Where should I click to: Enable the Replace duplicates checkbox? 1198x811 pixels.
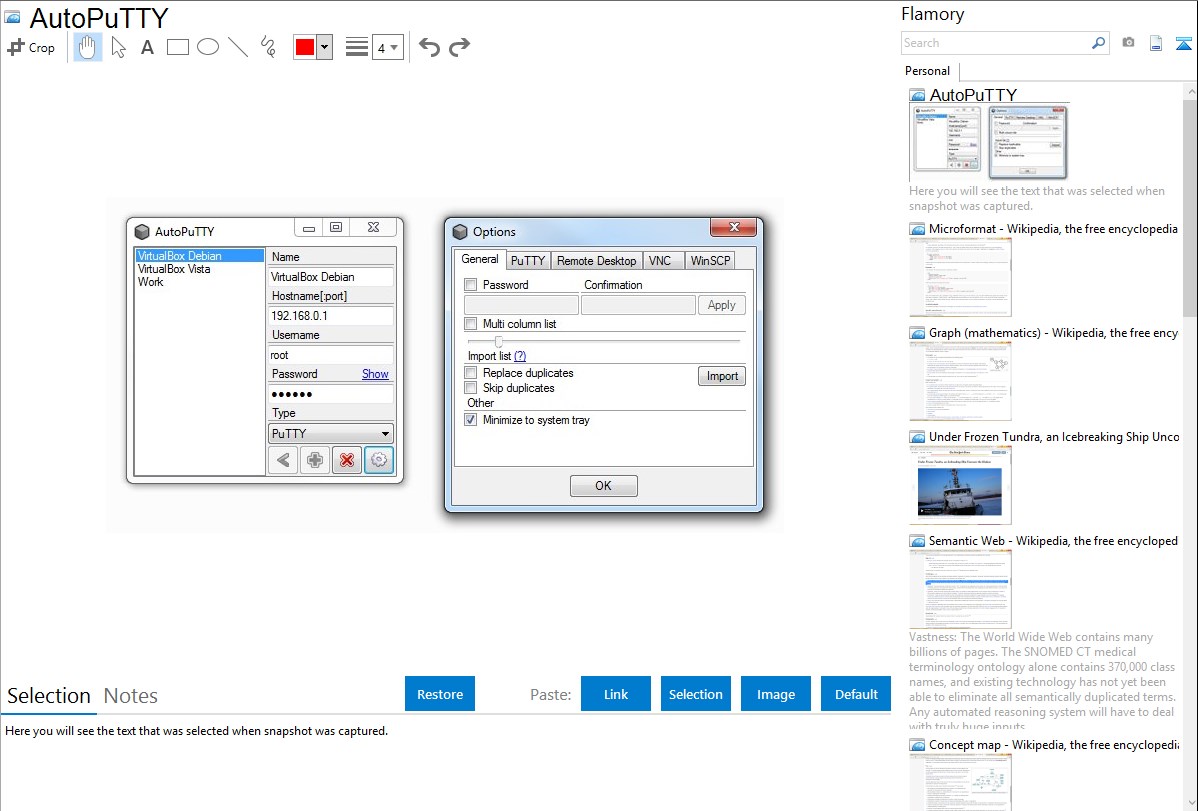click(x=471, y=373)
